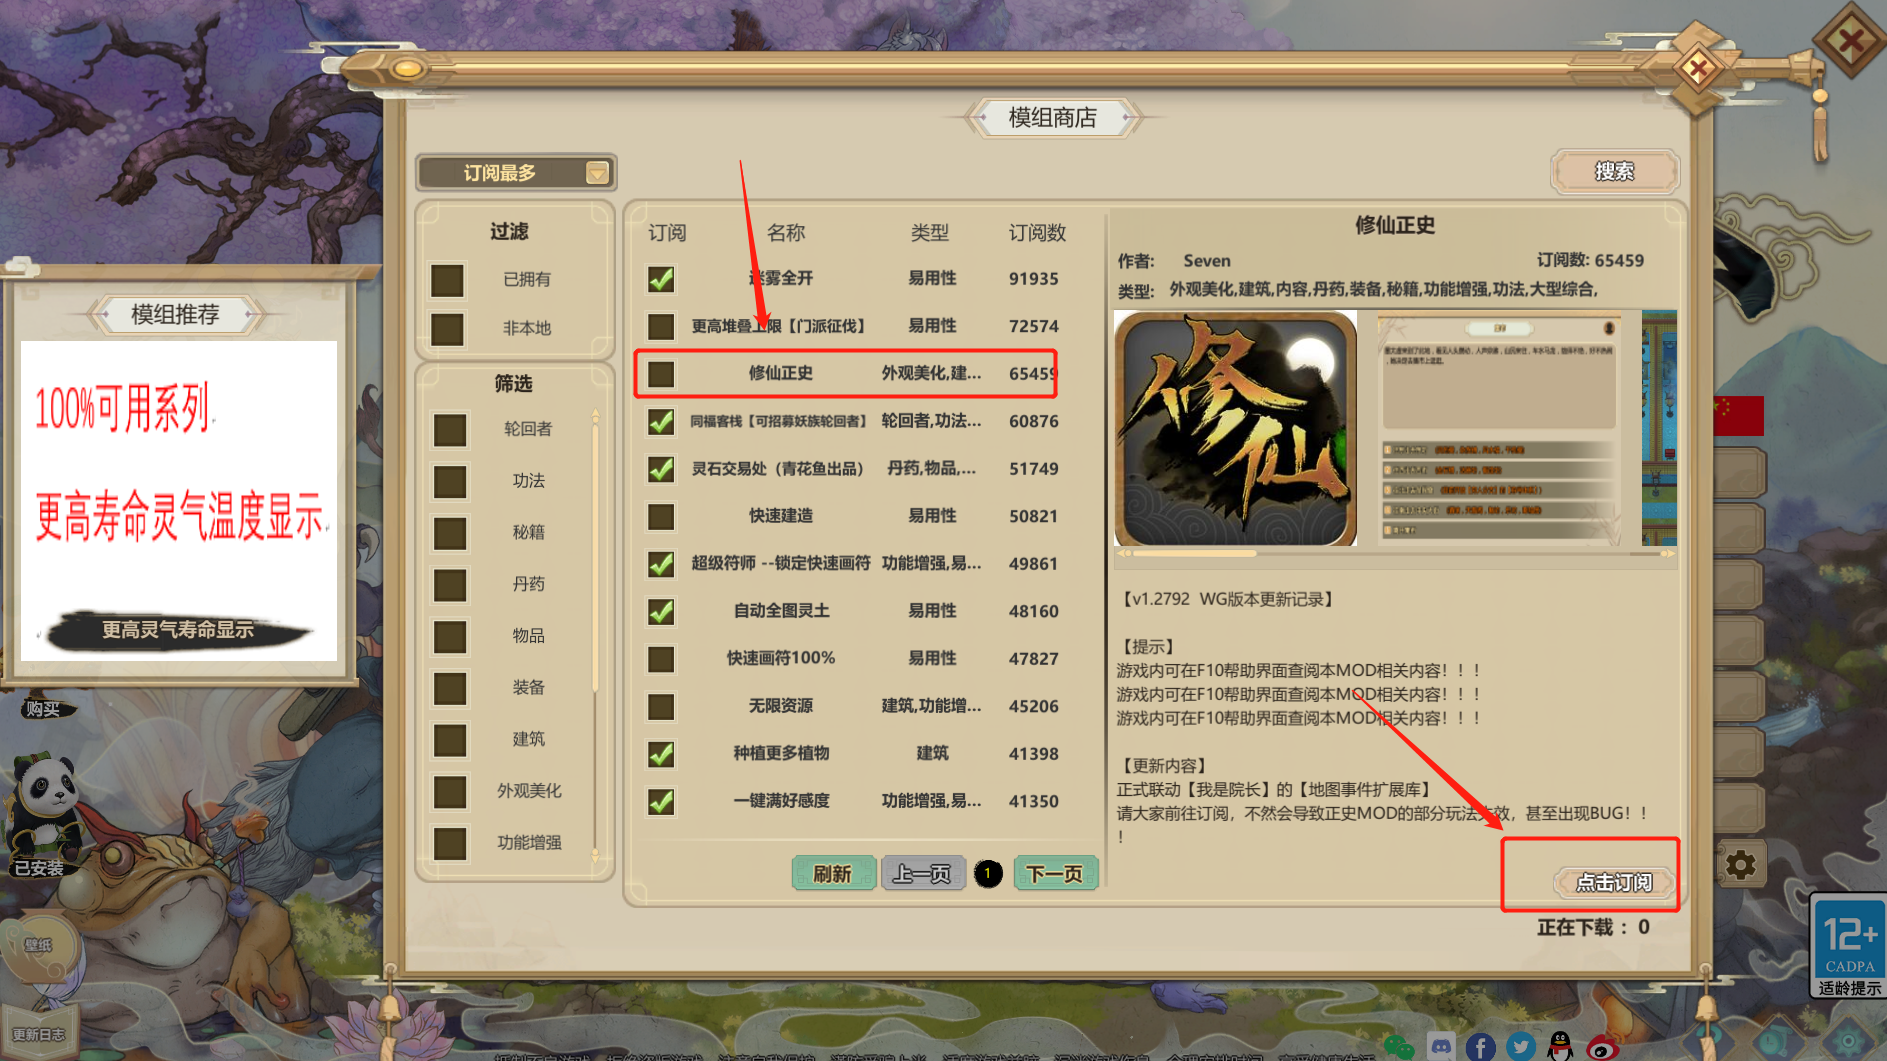Viewport: 1887px width, 1061px height.
Task: Open the gear settings icon
Action: click(x=1741, y=865)
